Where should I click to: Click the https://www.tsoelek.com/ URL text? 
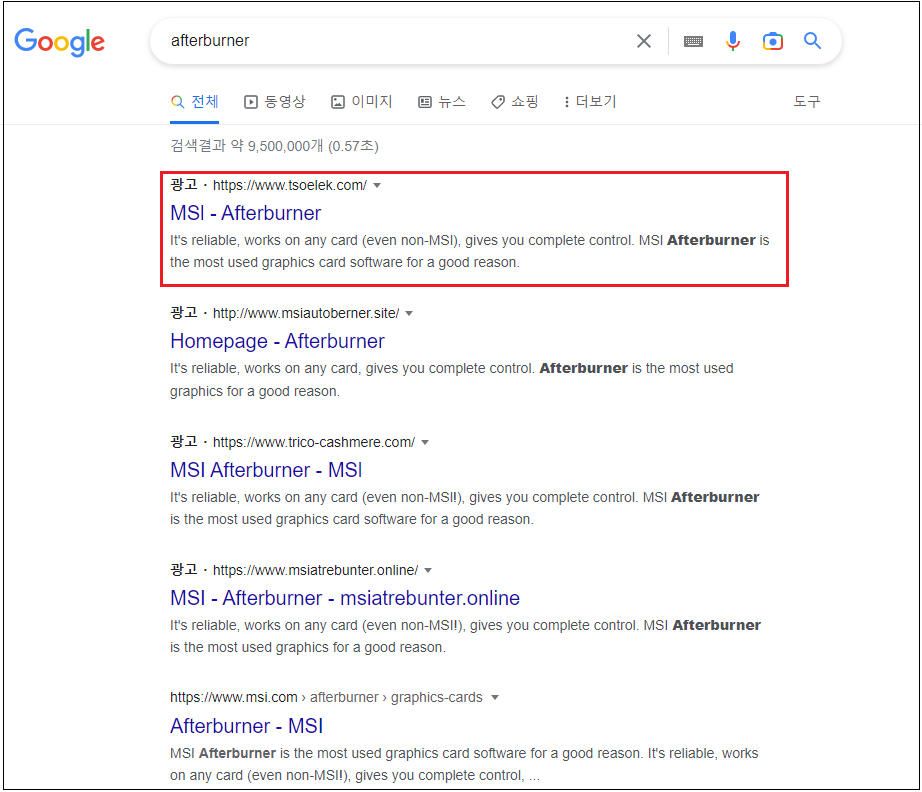coord(290,186)
